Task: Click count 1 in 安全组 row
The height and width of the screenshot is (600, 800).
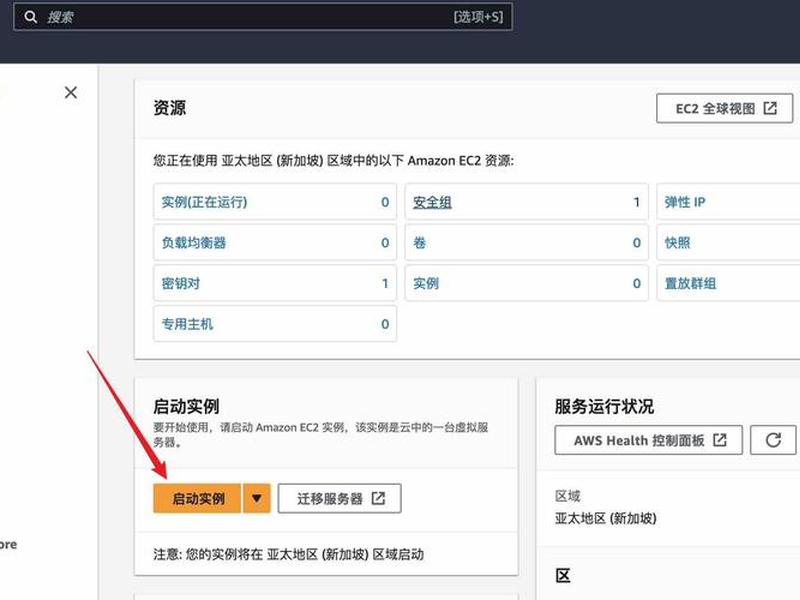Action: tap(636, 202)
